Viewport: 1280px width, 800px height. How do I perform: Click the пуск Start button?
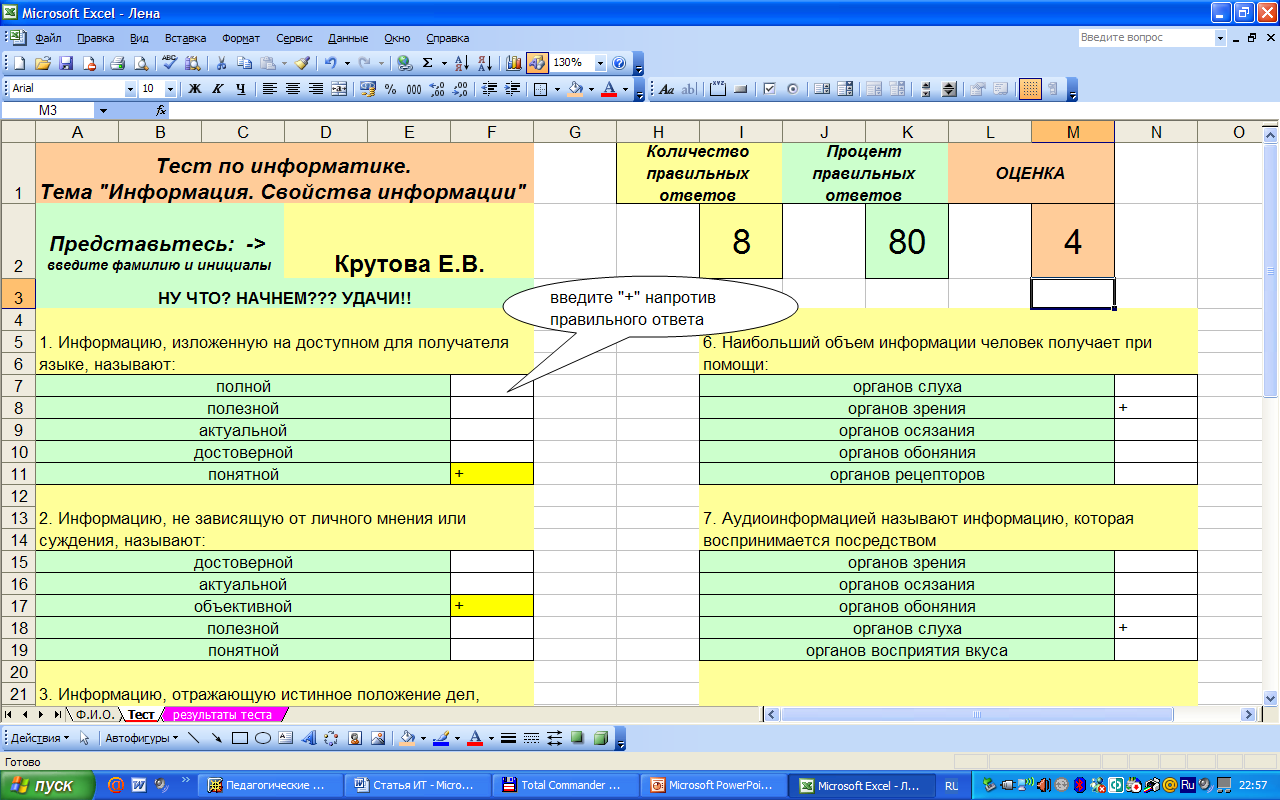click(47, 785)
